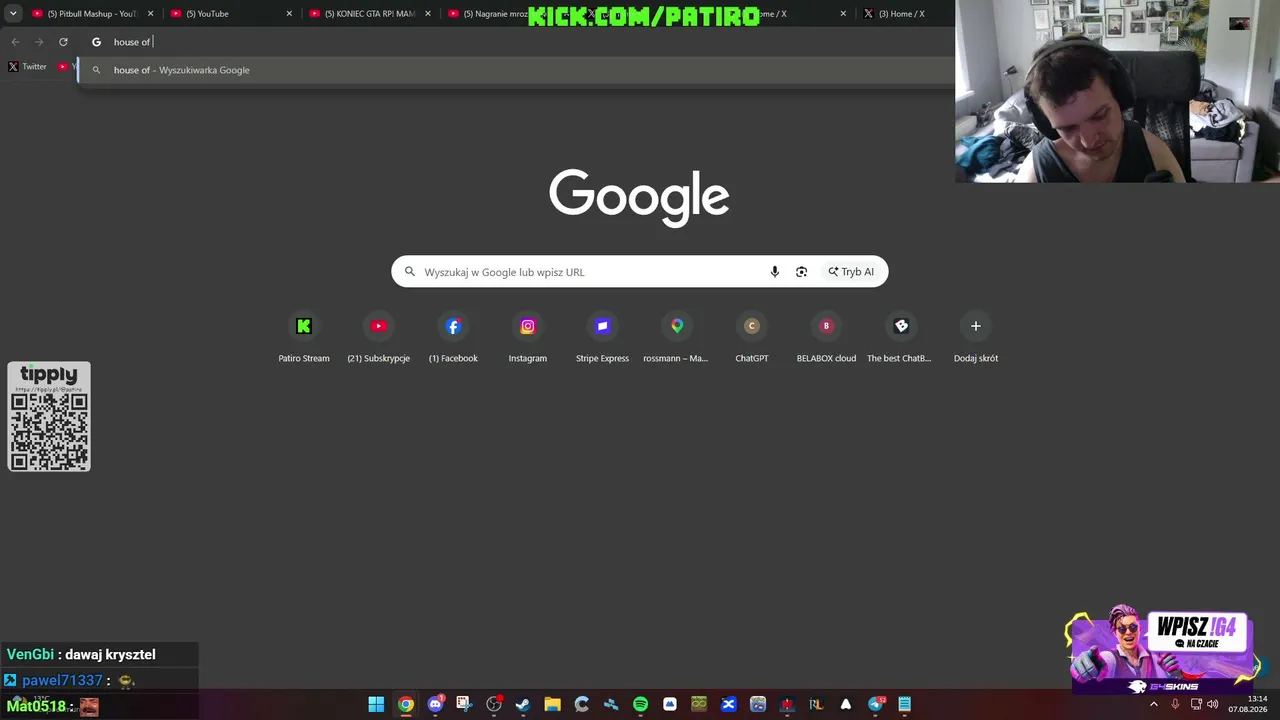The height and width of the screenshot is (720, 1280).
Task: Click the WPISZ IG4 G4Skins banner
Action: click(x=1162, y=650)
